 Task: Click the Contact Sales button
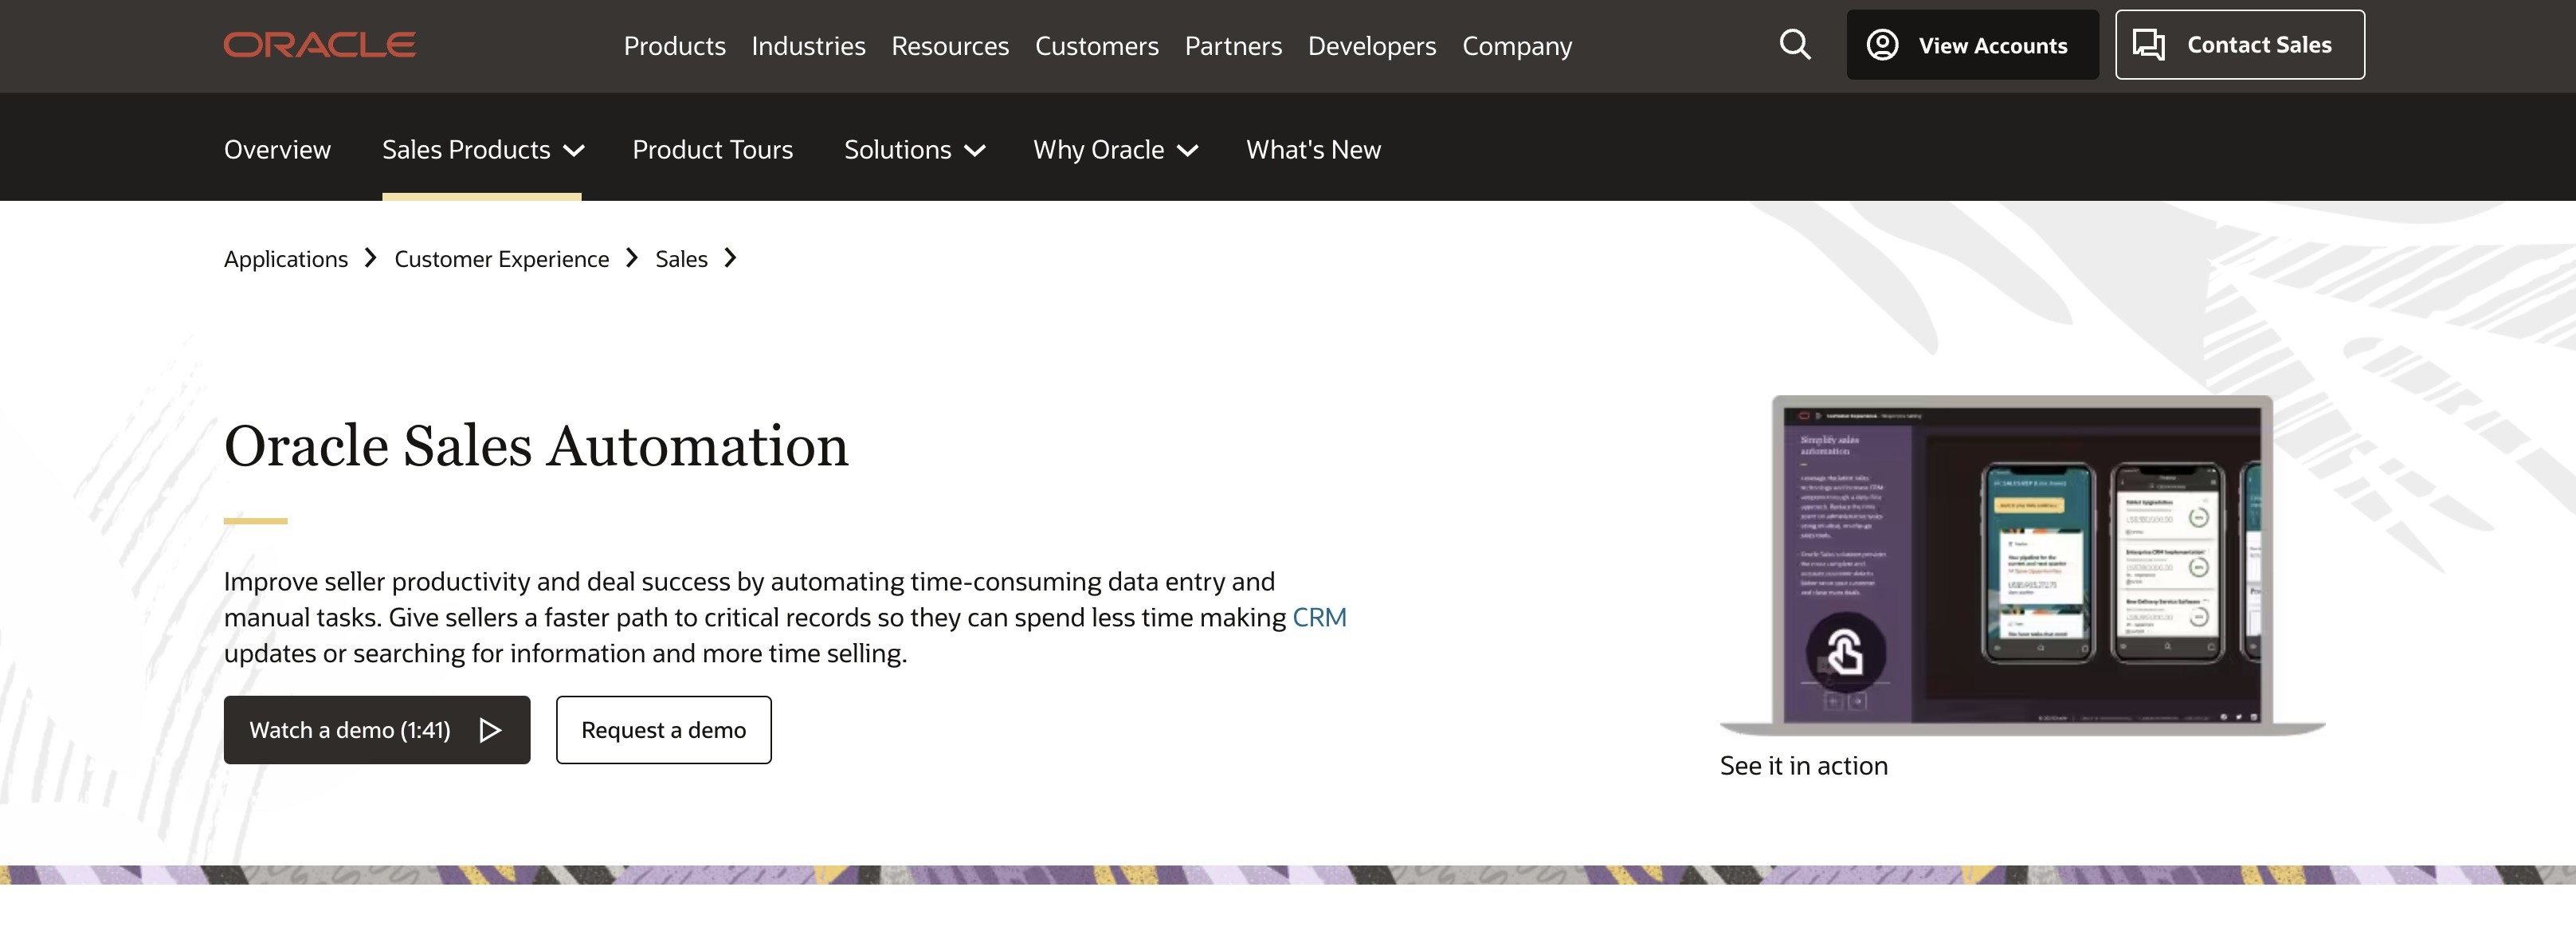click(x=2239, y=45)
